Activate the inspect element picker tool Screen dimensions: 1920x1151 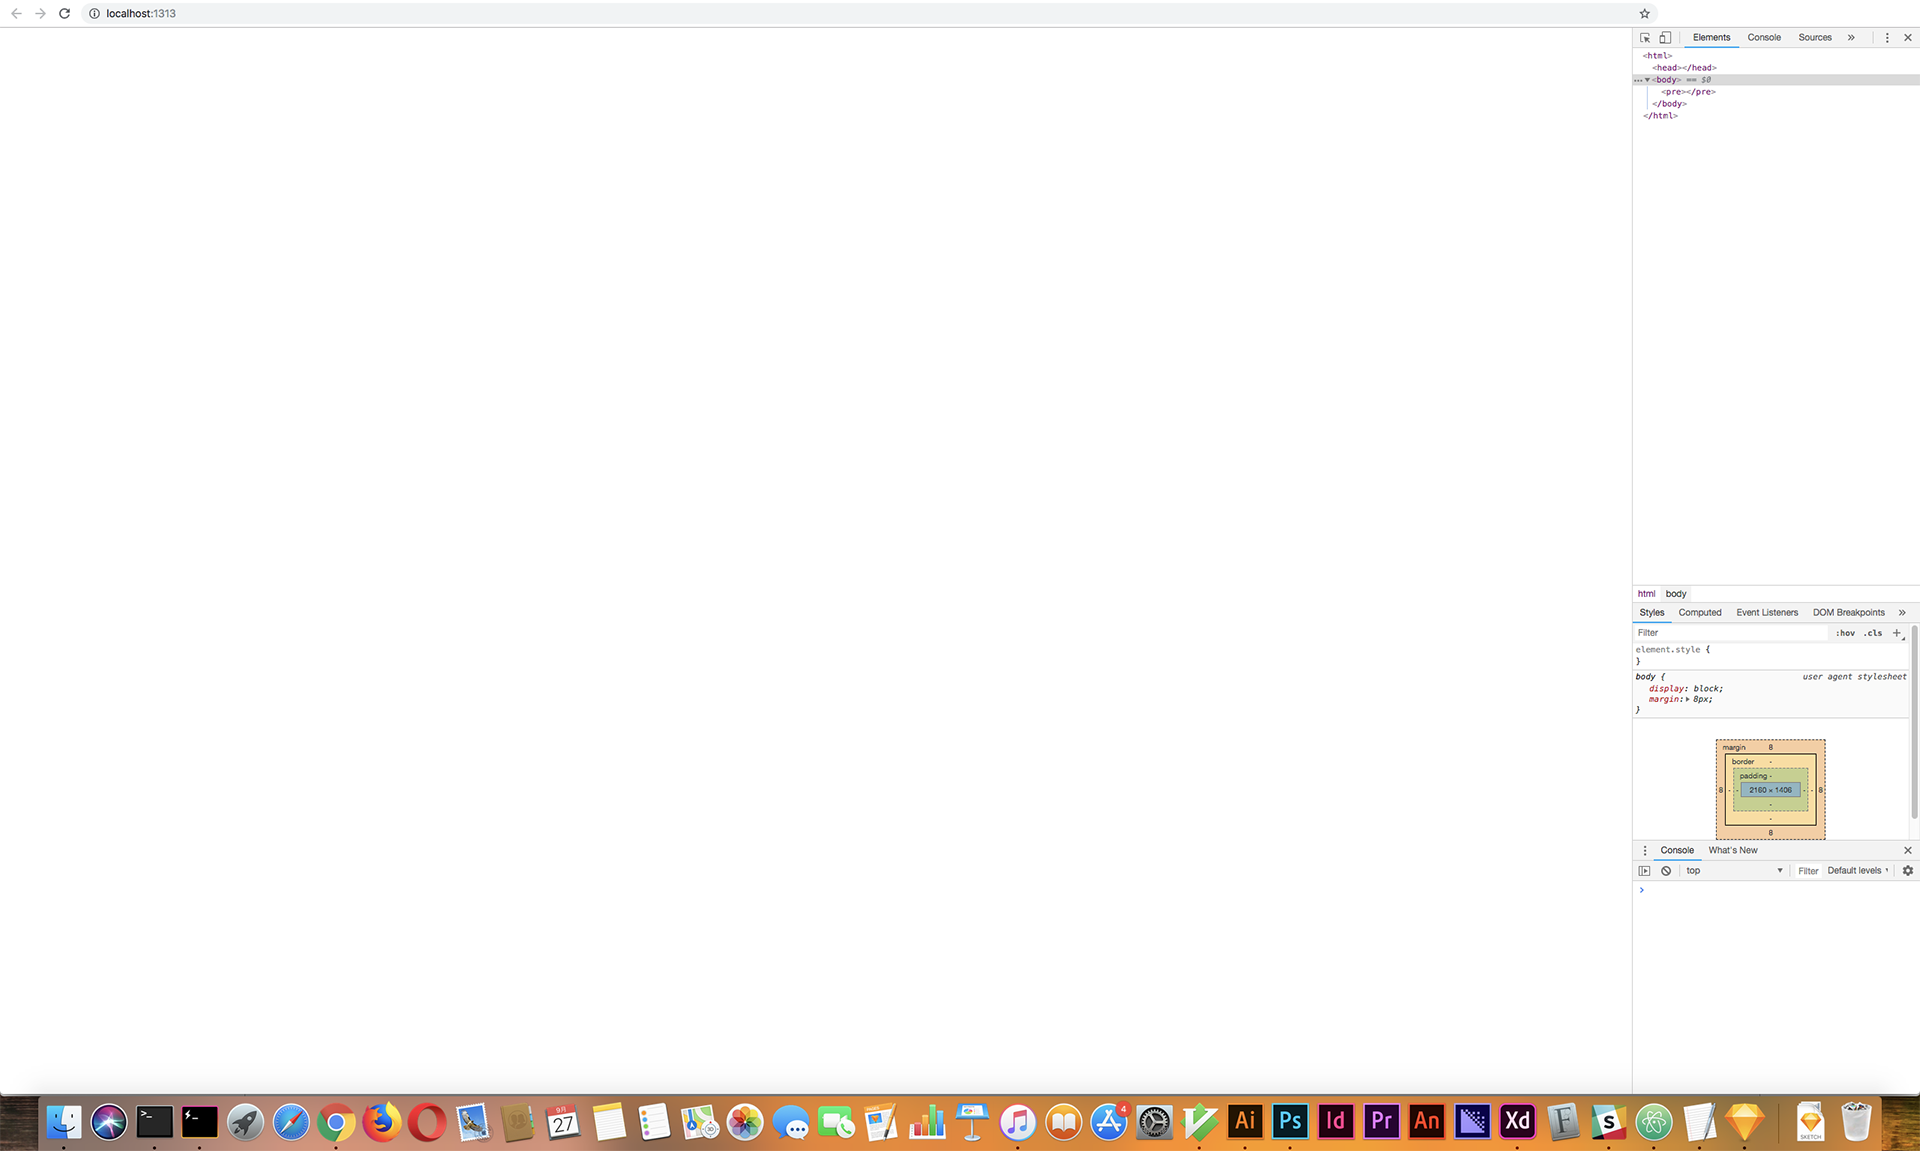(1645, 38)
